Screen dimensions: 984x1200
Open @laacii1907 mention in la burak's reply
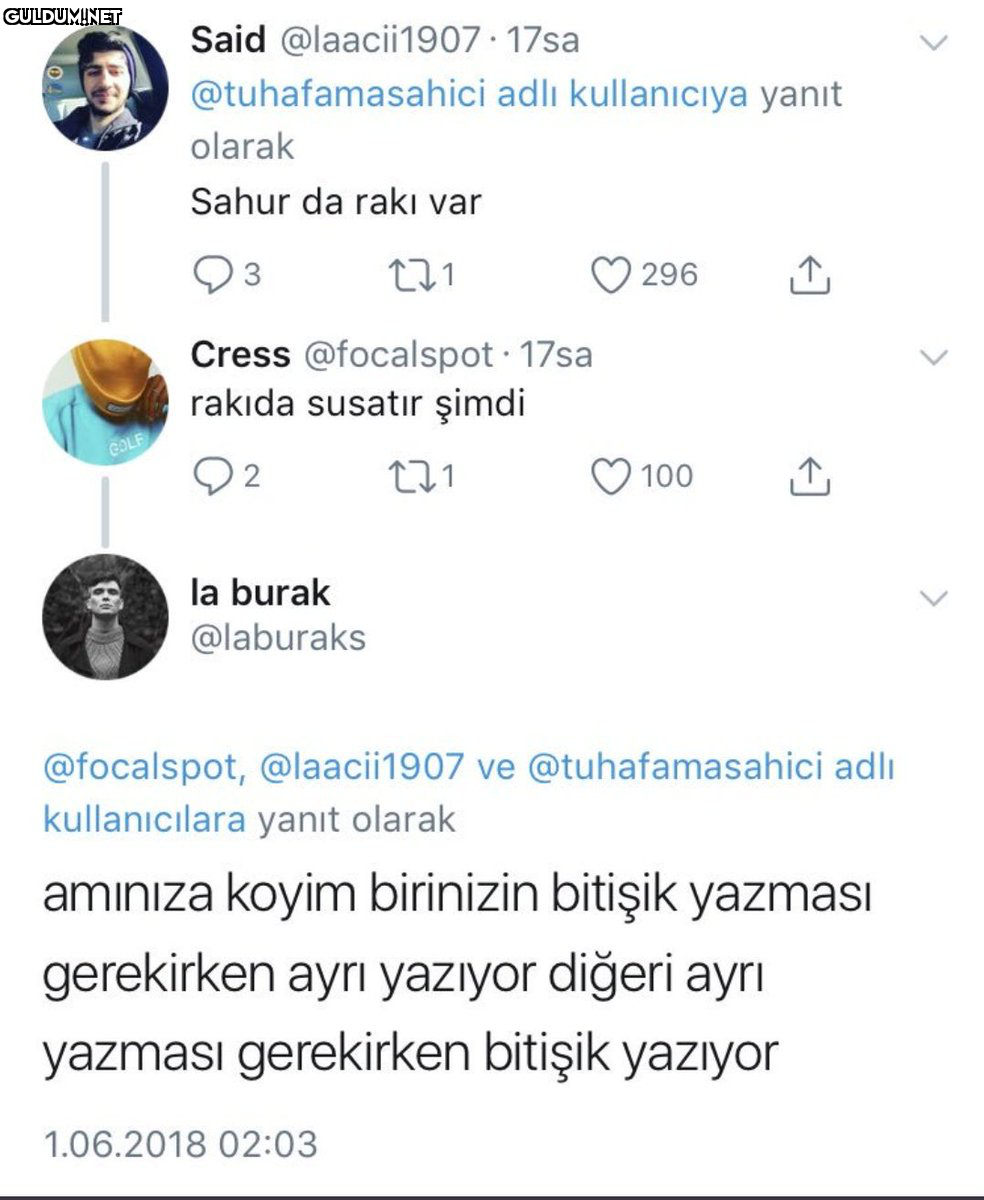tap(362, 768)
